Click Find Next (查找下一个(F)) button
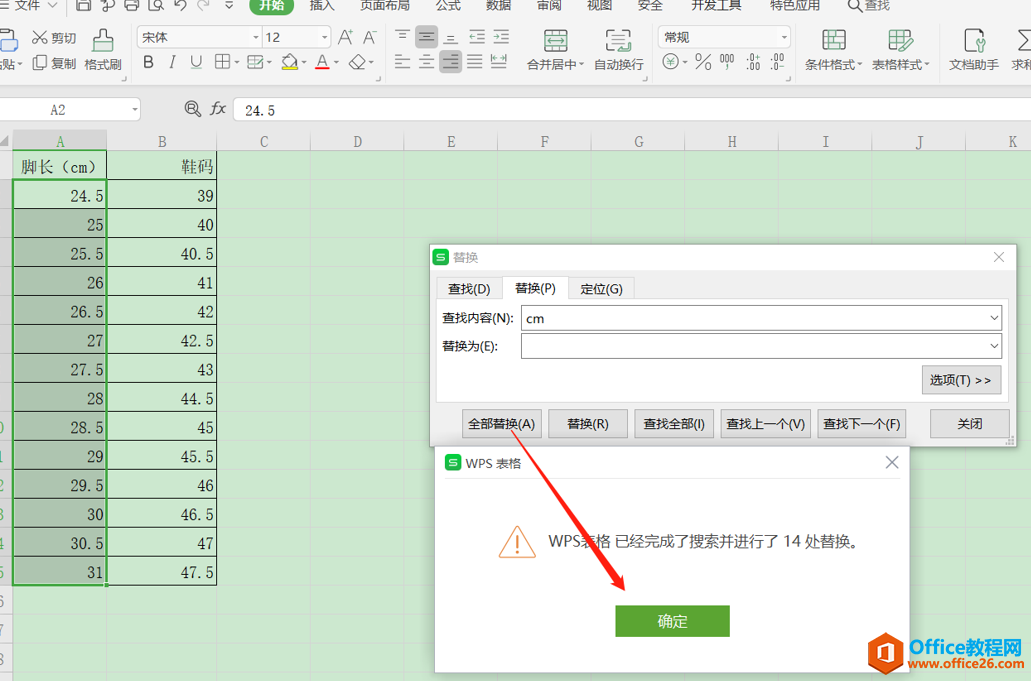The width and height of the screenshot is (1031, 681). [861, 424]
